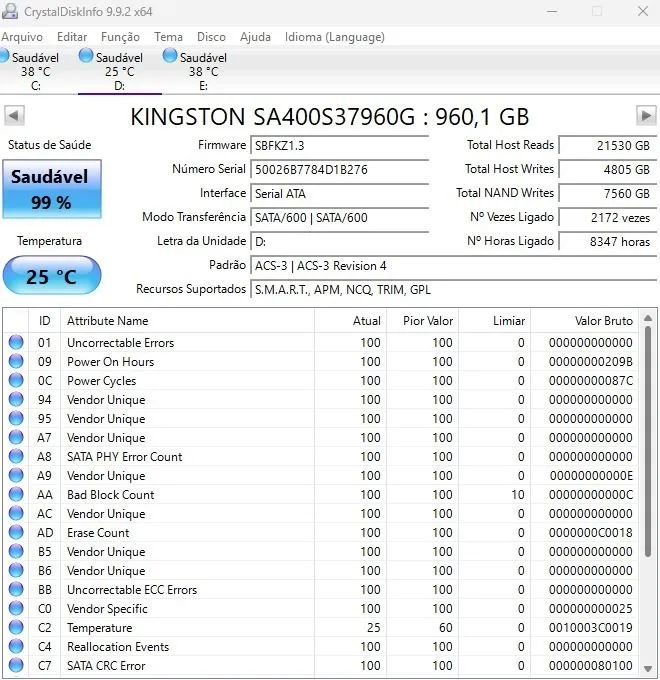Click the ID column header
The height and width of the screenshot is (680, 660).
click(44, 321)
